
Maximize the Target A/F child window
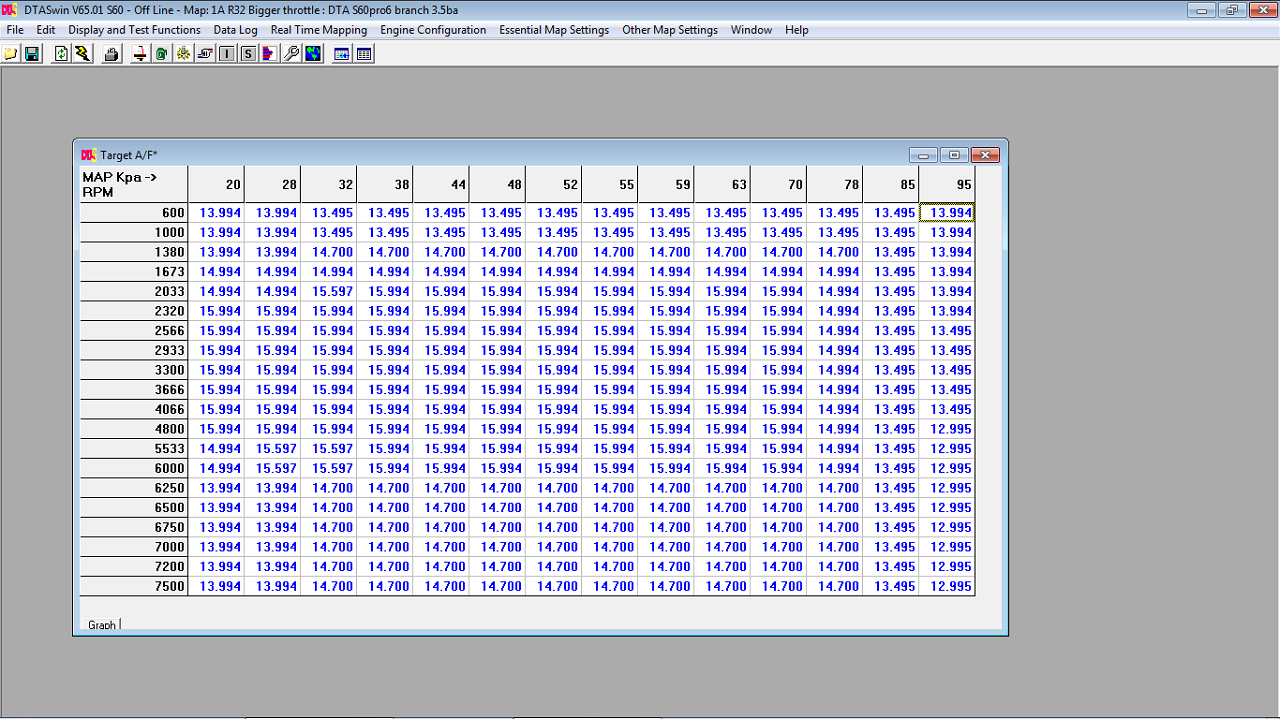pyautogui.click(x=954, y=155)
